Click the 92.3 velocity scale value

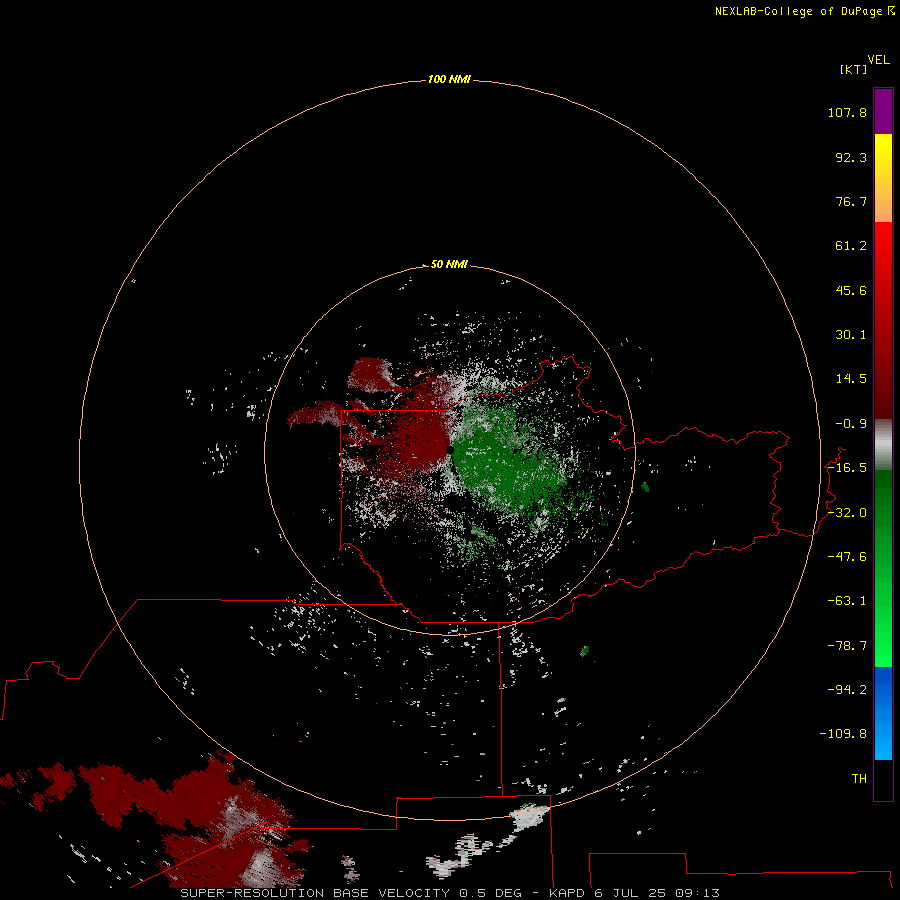tap(851, 157)
